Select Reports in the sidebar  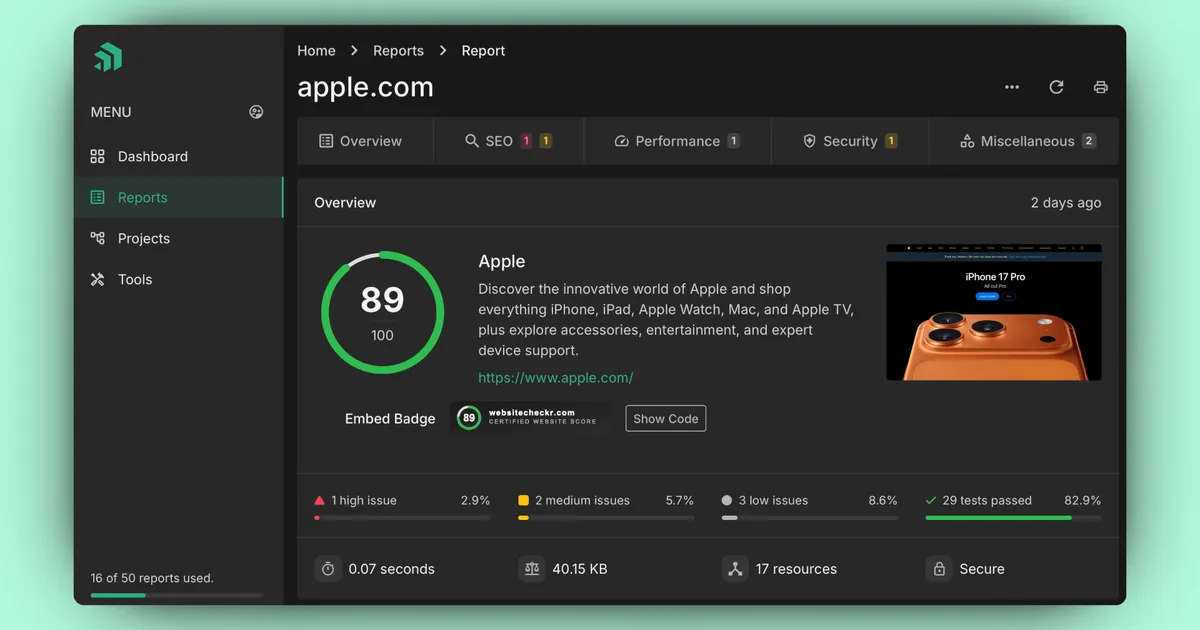tap(142, 197)
